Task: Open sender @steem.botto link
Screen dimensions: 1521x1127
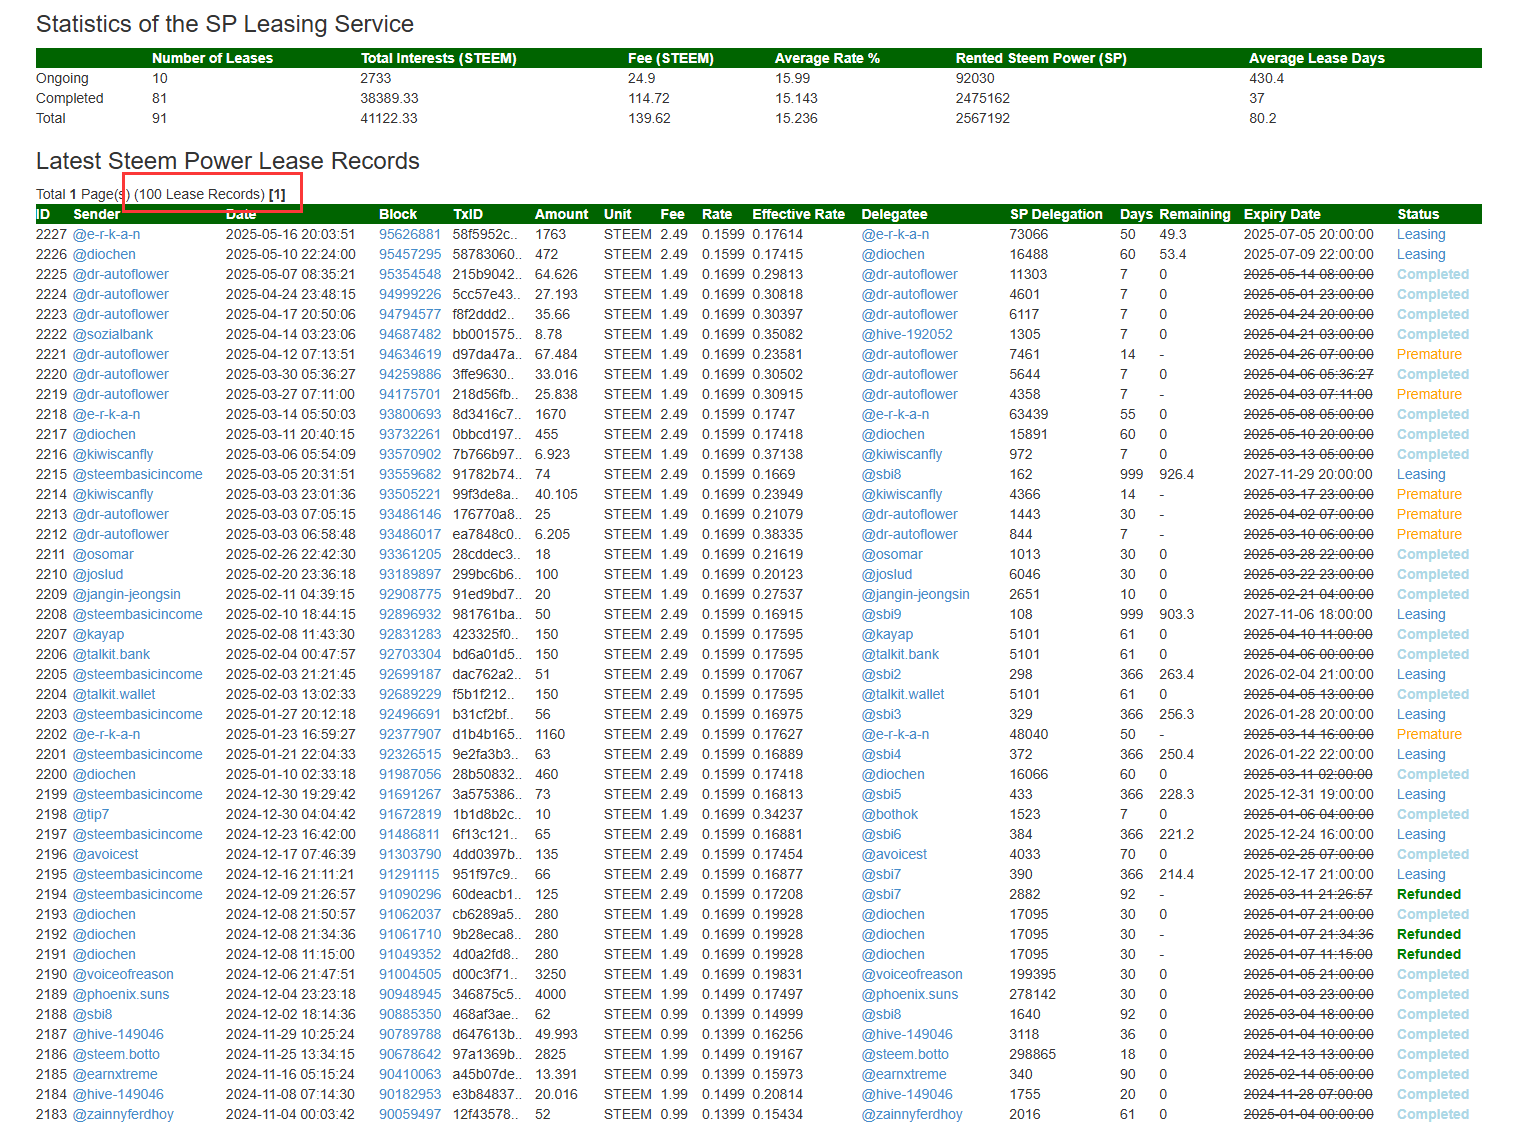Action: (116, 1054)
